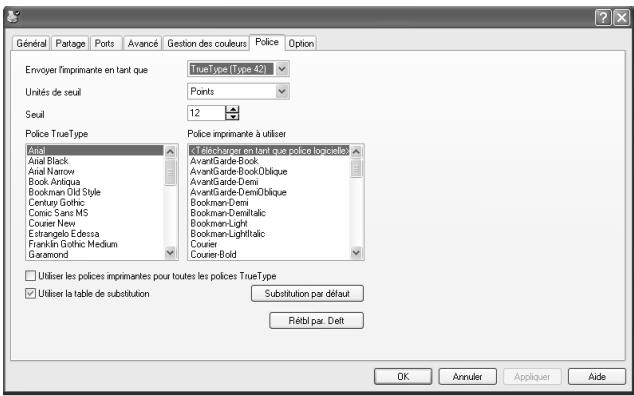Click the Appliquer button
Viewport: 634px width, 396px height.
[x=532, y=377]
